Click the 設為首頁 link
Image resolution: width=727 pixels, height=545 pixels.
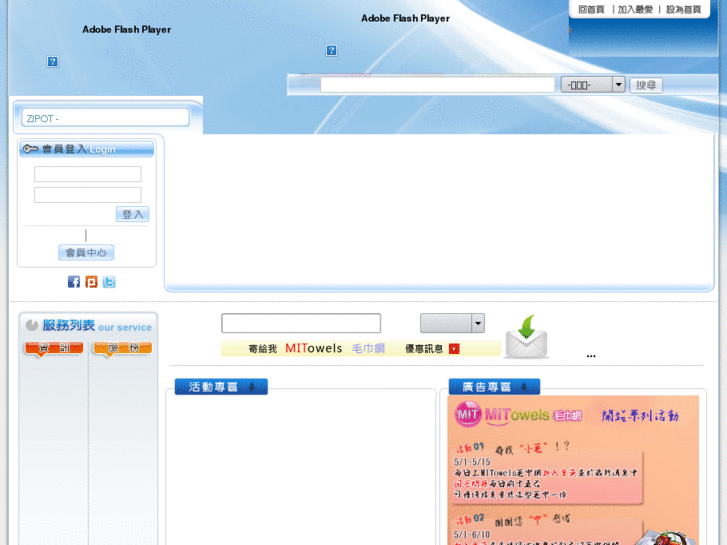click(x=683, y=9)
